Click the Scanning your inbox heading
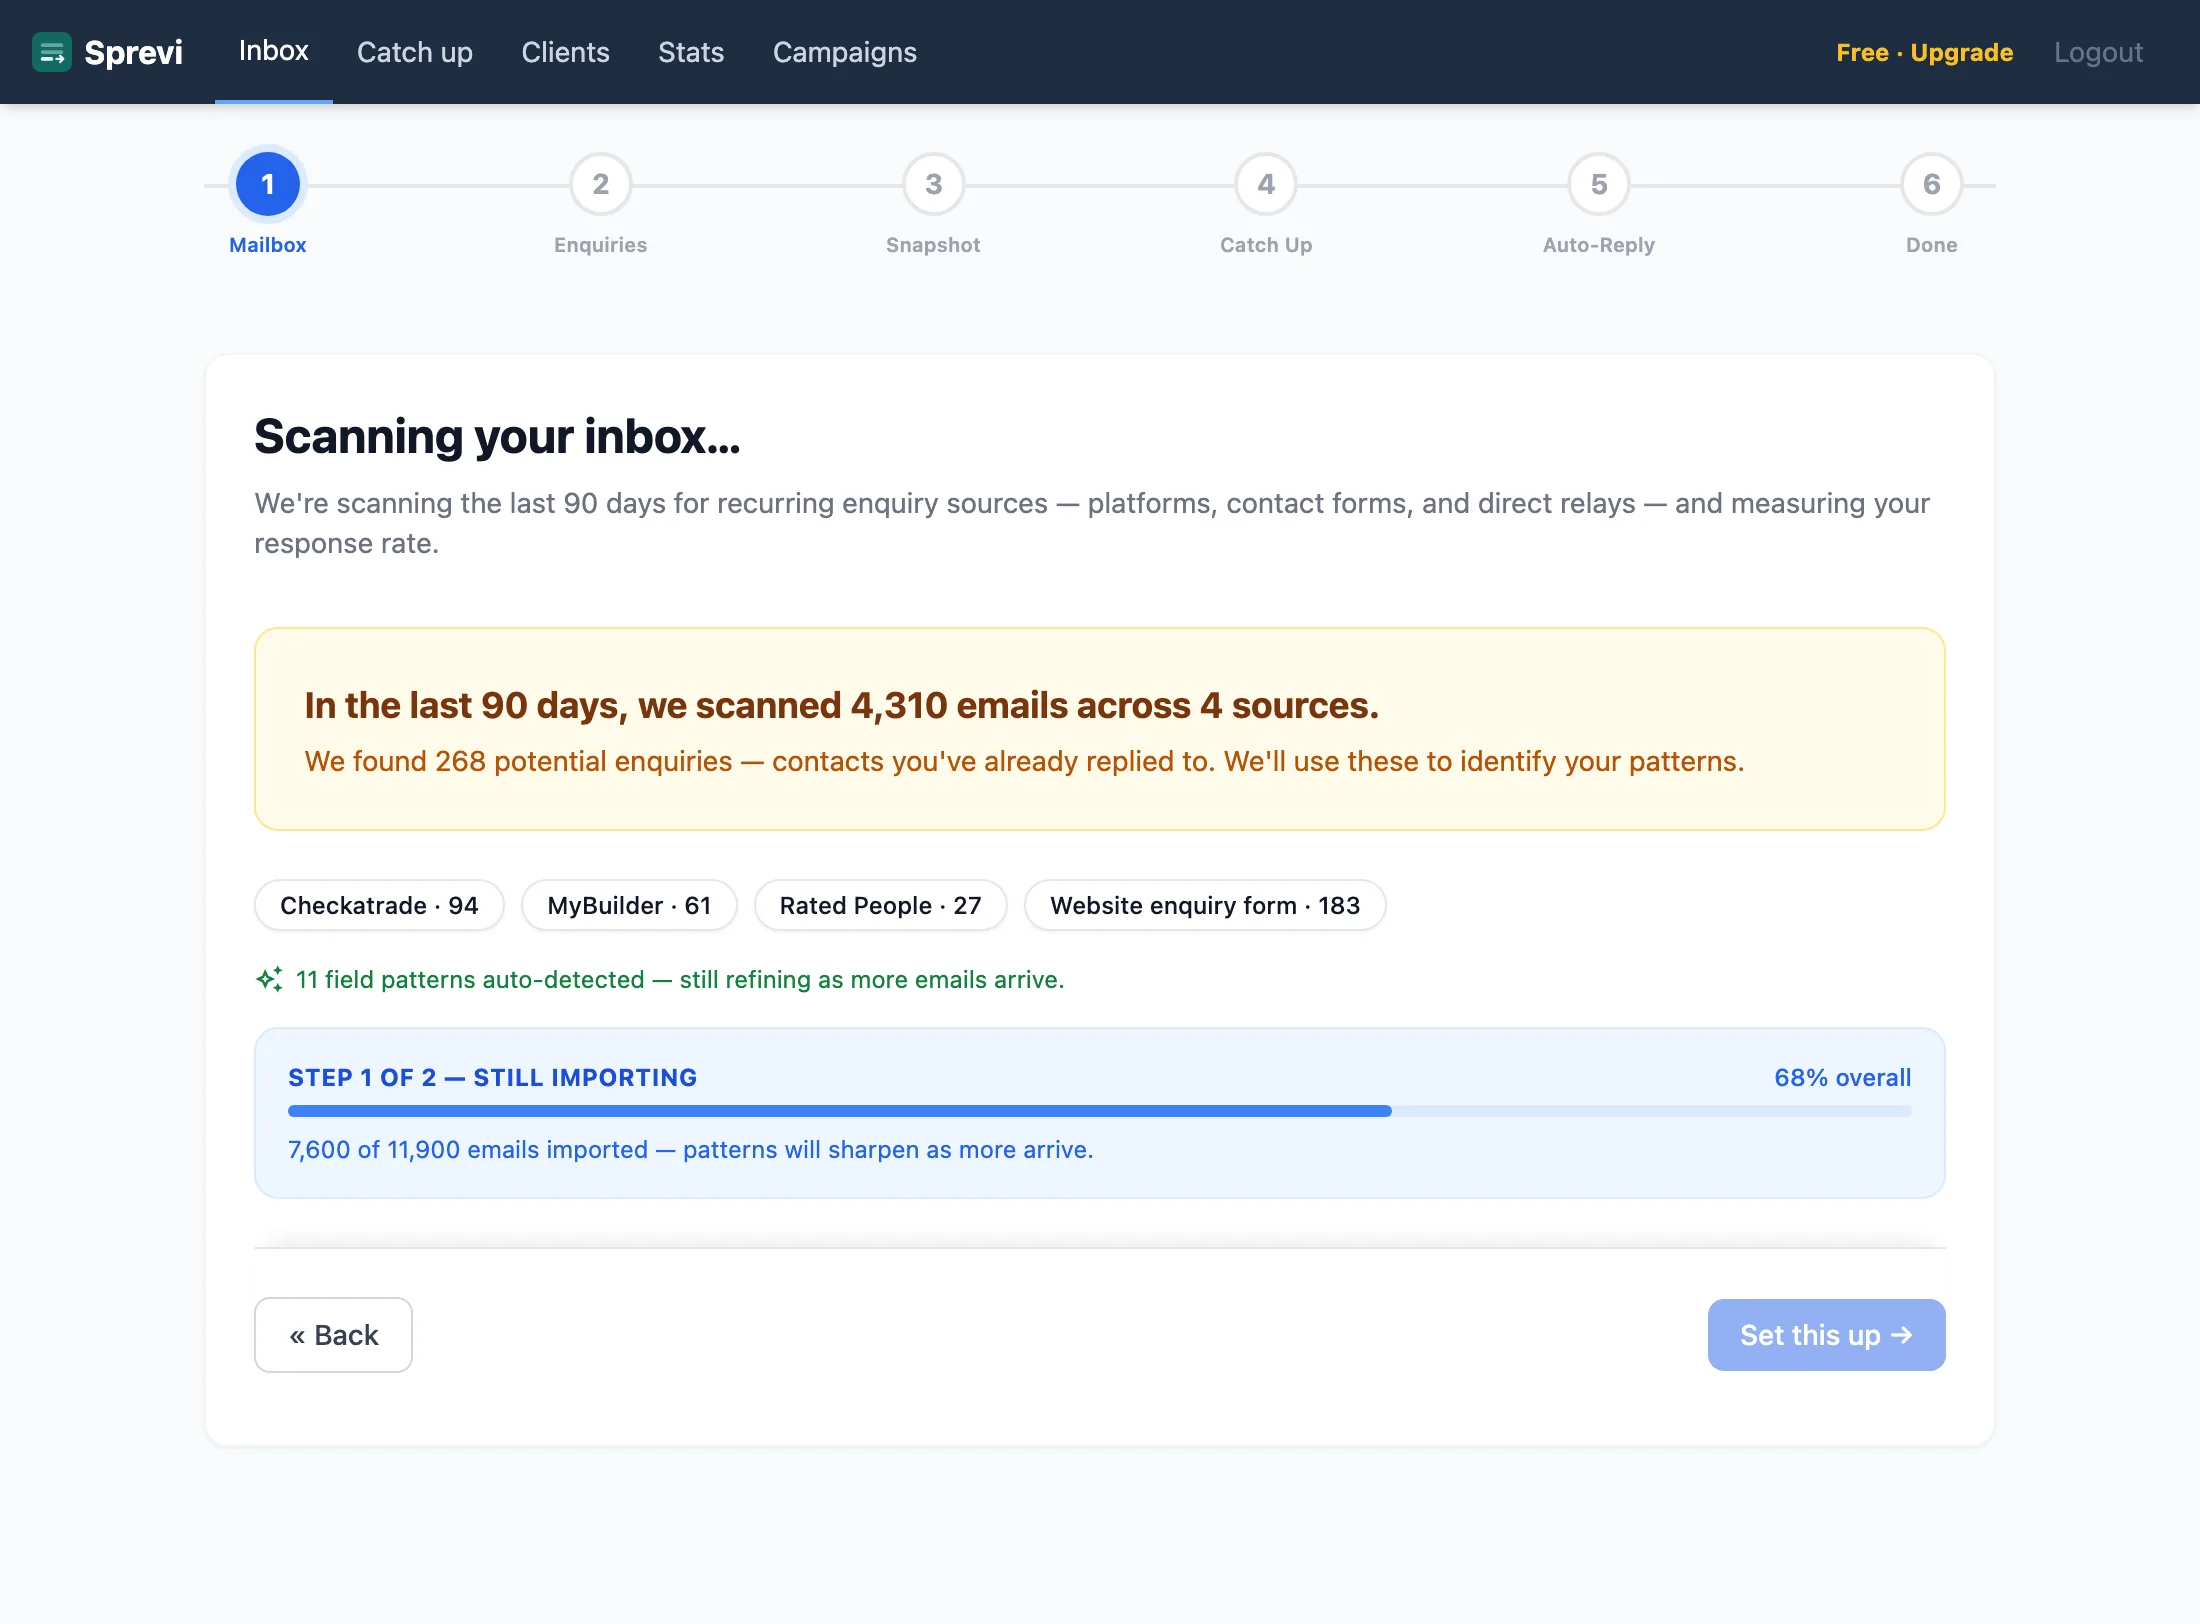The image size is (2200, 1624). click(497, 436)
